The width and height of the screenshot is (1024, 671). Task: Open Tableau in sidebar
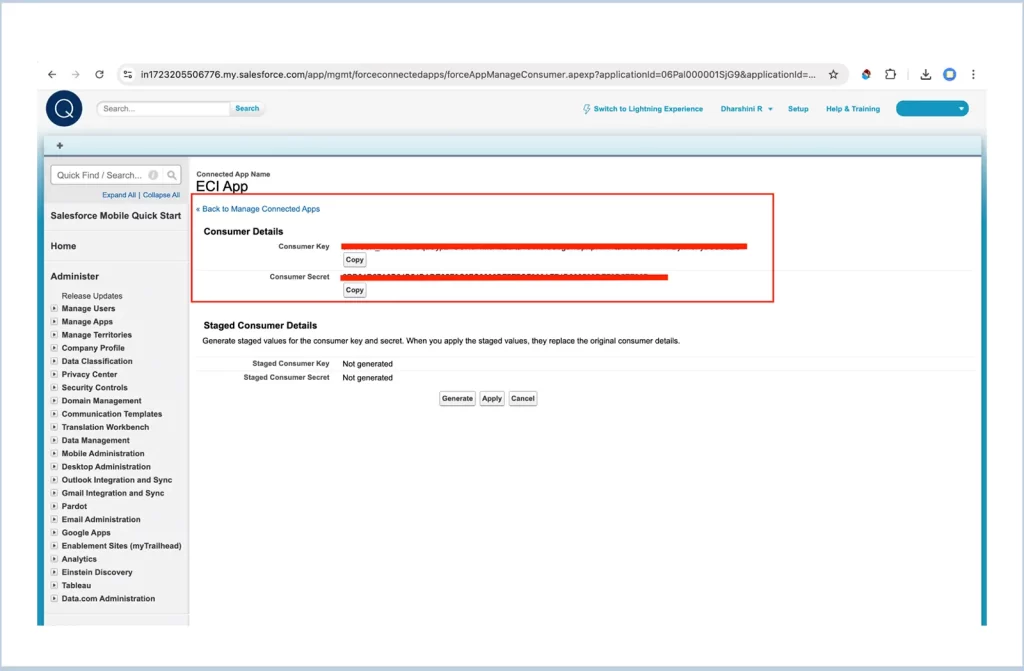(76, 585)
